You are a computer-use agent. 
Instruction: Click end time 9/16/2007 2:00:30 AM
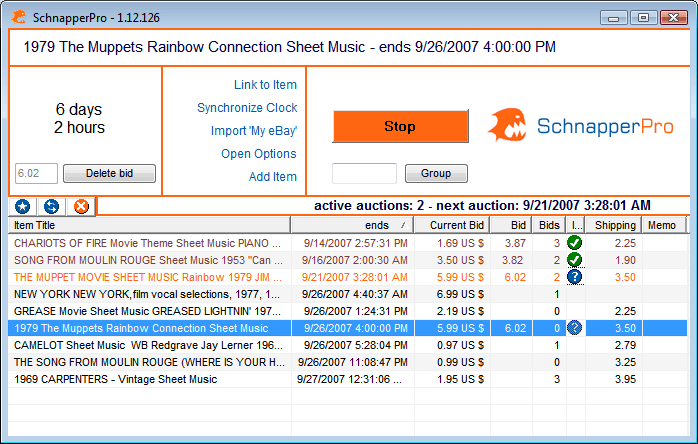[355, 260]
